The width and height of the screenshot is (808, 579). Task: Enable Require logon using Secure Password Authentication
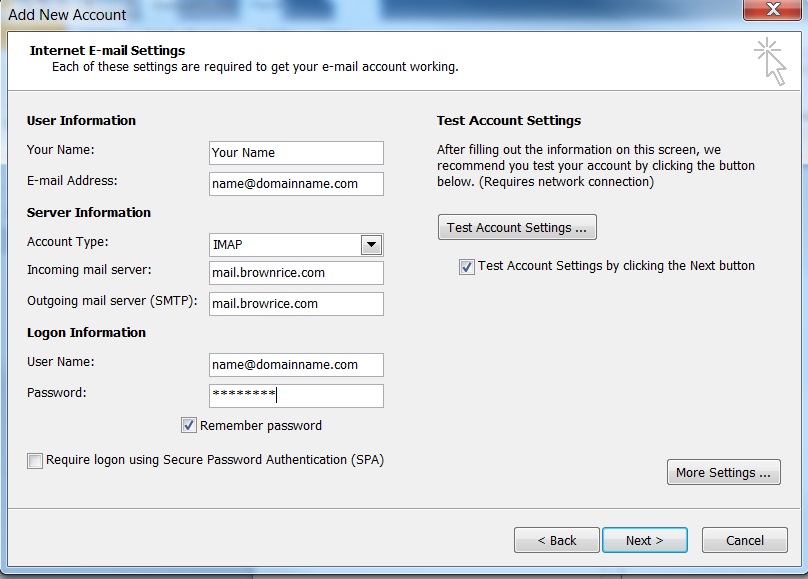click(35, 461)
